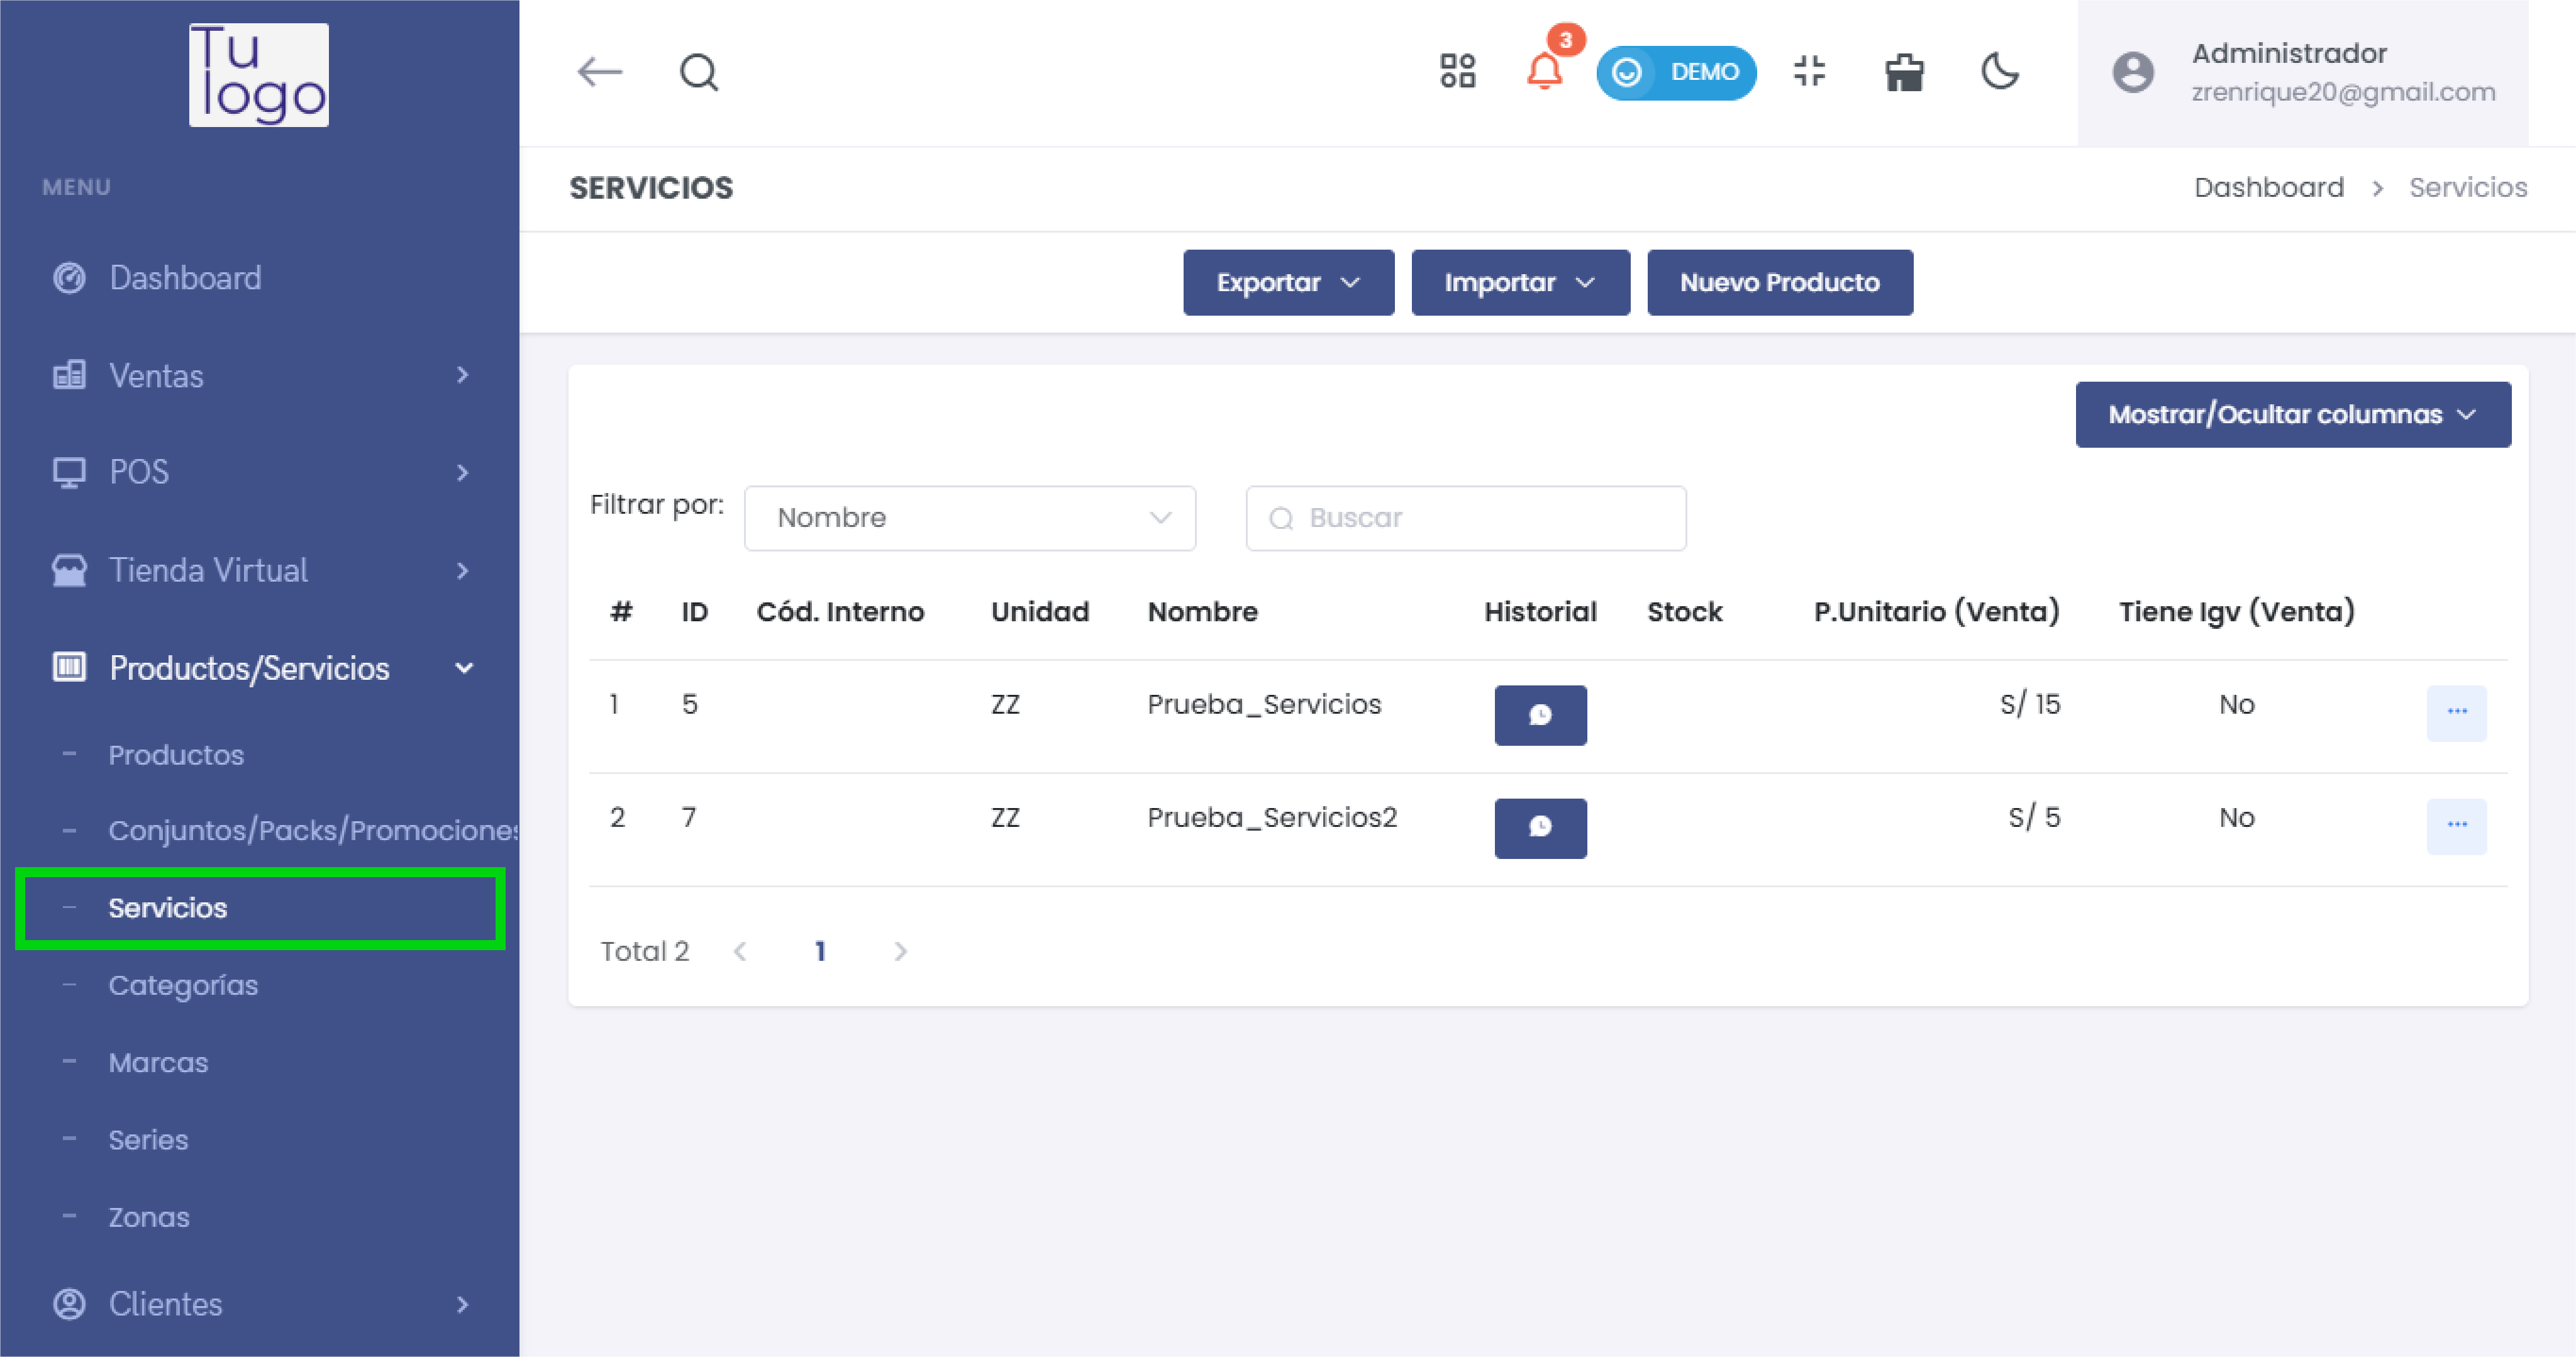
Task: Toggle the DEMO switch
Action: (1676, 72)
